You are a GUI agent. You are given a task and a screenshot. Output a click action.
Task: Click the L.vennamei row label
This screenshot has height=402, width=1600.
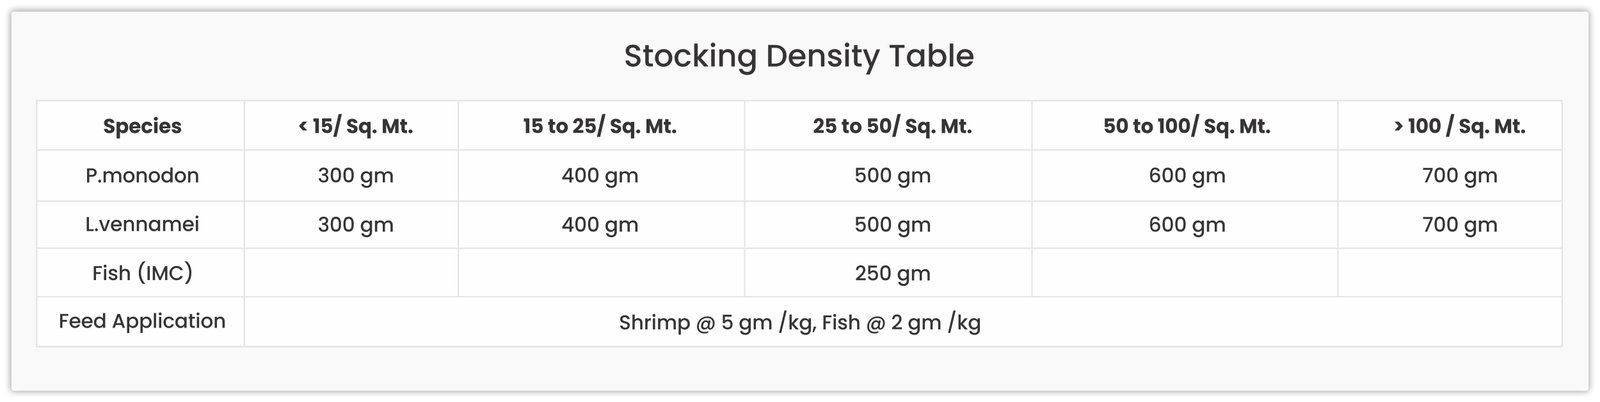click(142, 224)
